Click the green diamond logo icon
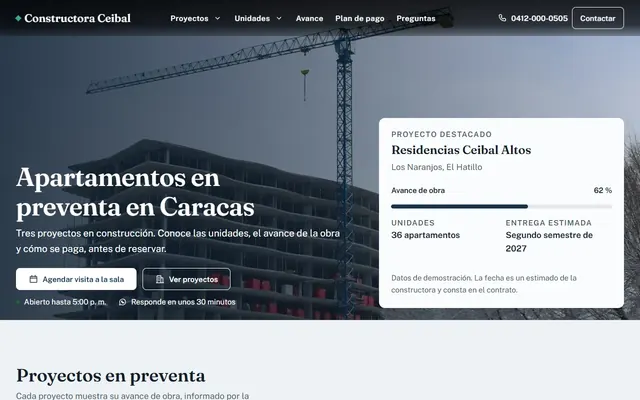Screen dimensions: 640x400 [x=18, y=18]
